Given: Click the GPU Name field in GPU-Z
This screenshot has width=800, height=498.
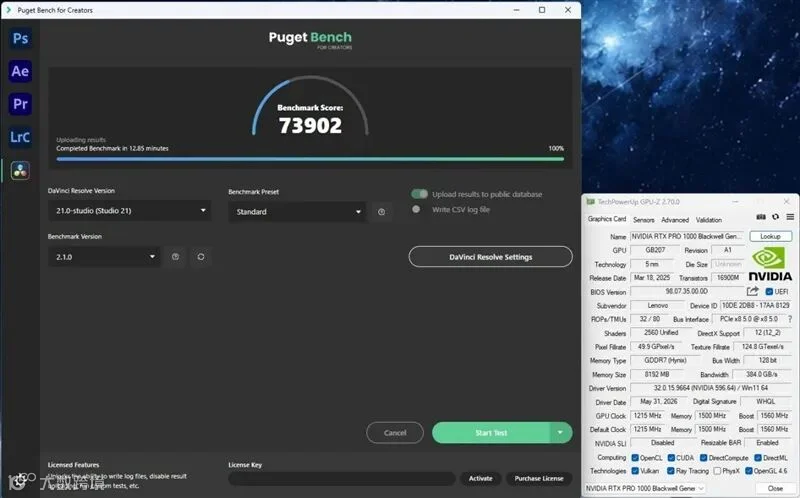Looking at the screenshot, I should [x=687, y=236].
